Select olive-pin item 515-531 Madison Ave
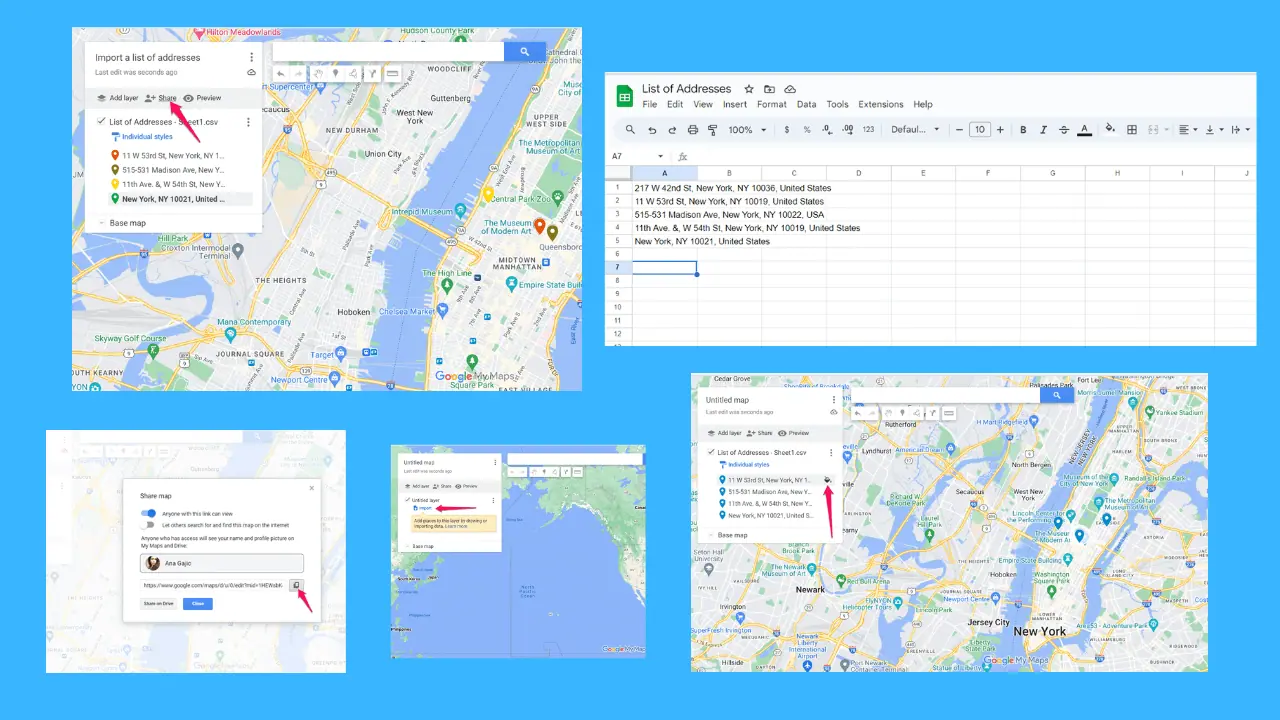 tap(168, 170)
